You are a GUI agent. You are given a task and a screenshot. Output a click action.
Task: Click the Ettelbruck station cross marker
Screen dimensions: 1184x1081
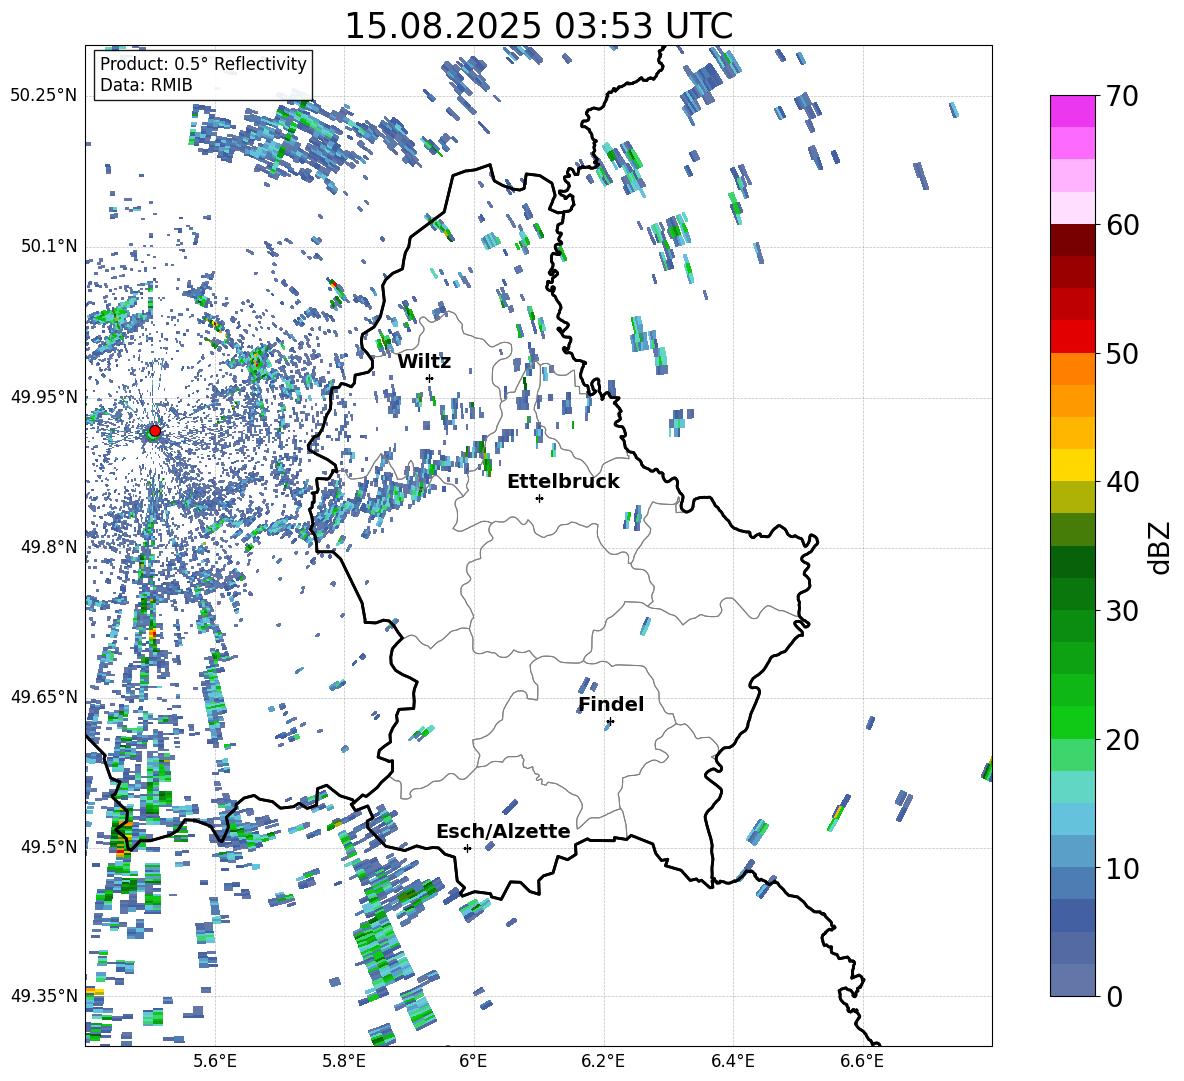point(539,498)
